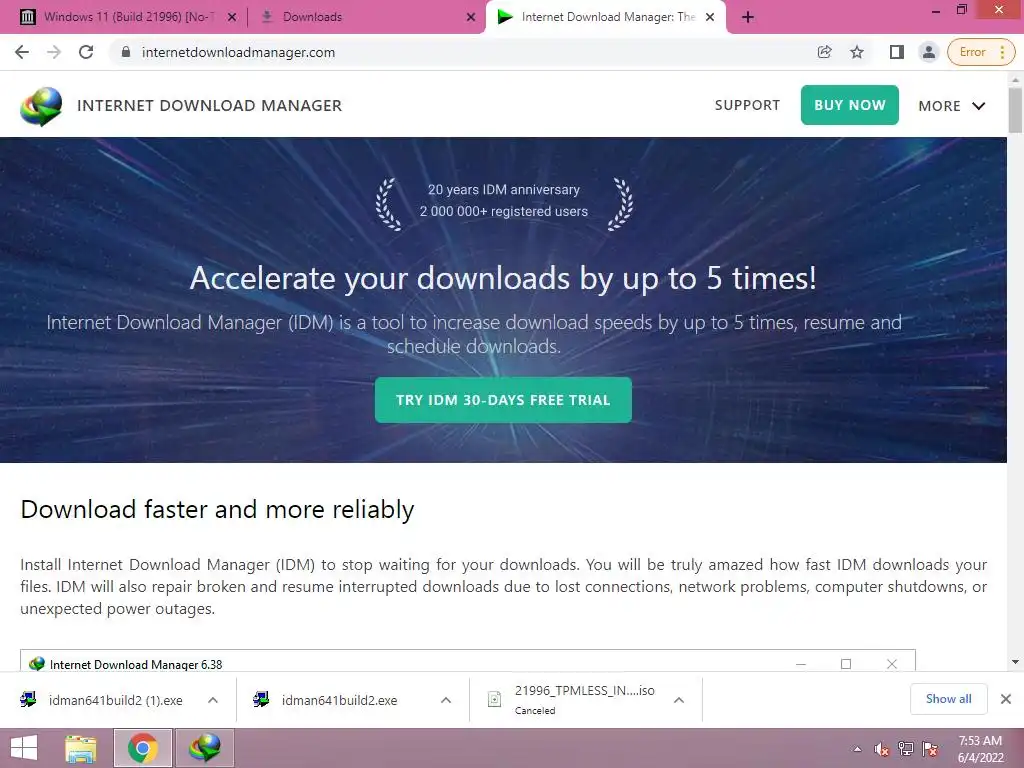Expand options for canceled iso download

(679, 700)
